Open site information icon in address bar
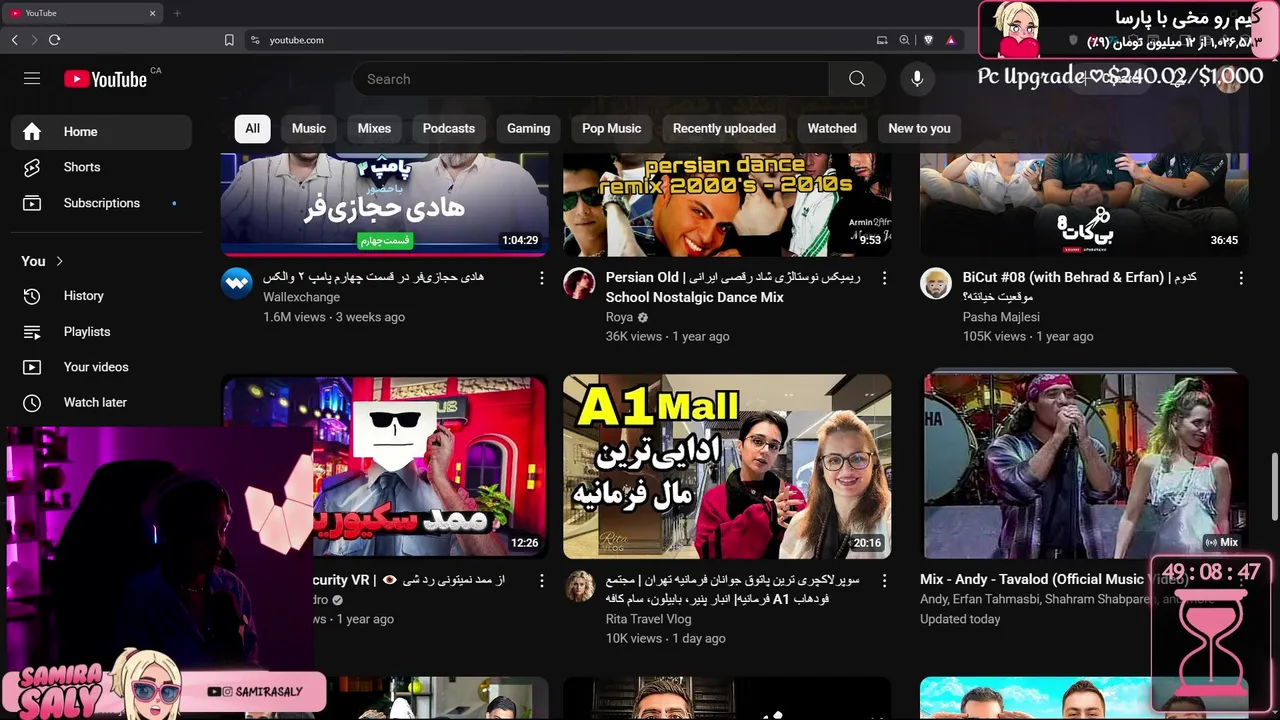The width and height of the screenshot is (1280, 720). (x=255, y=40)
